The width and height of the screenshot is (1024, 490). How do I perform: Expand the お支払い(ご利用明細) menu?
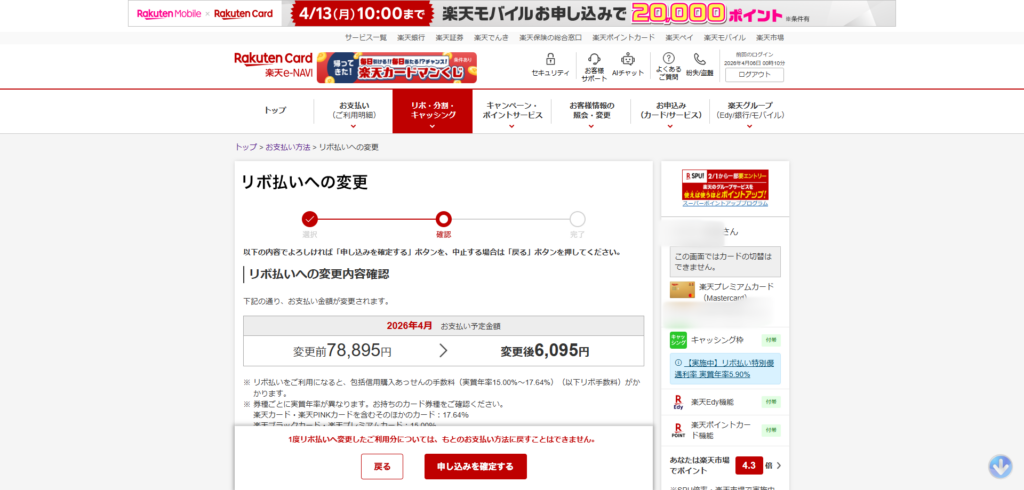(x=353, y=111)
